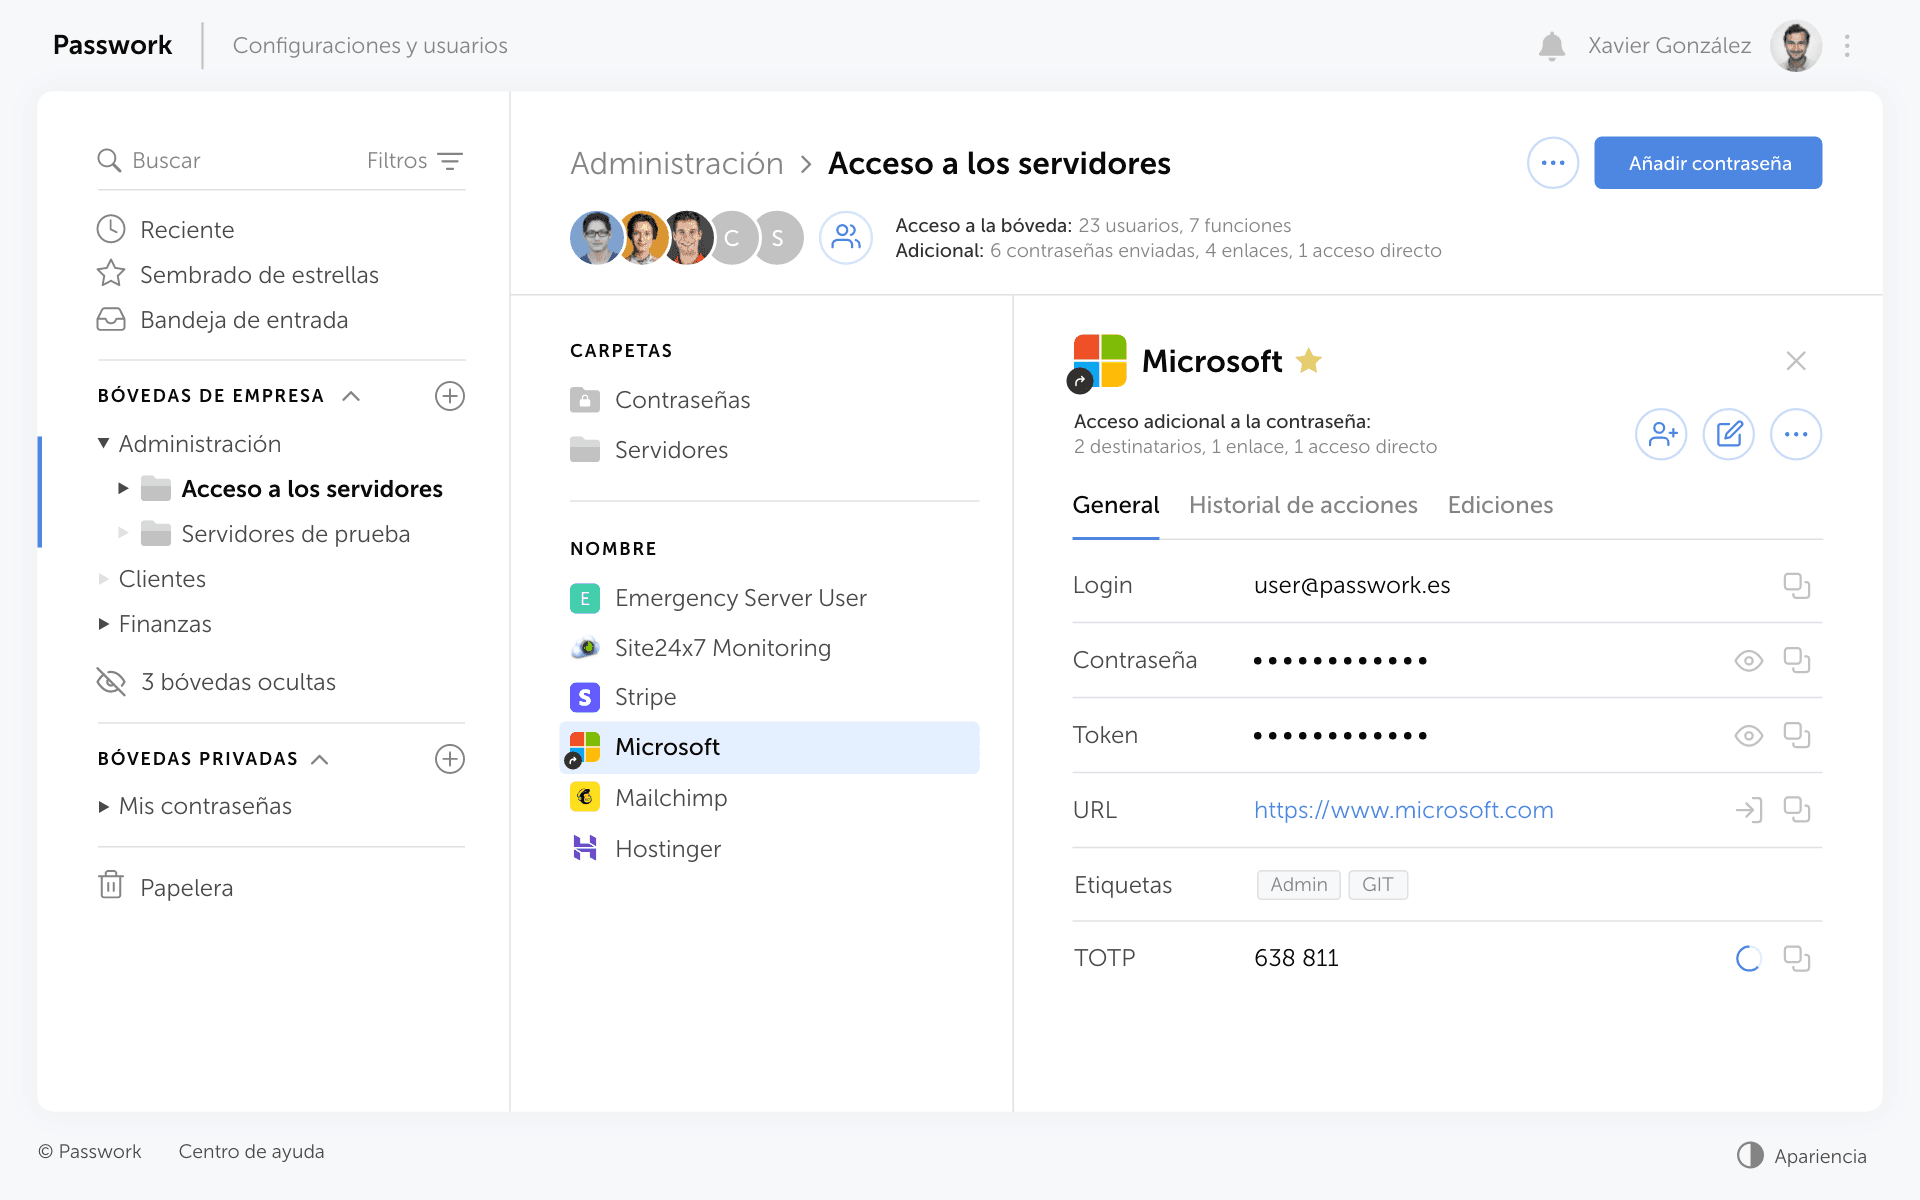Open the Servidores folder
Screen dimensions: 1920x1200
point(649,450)
